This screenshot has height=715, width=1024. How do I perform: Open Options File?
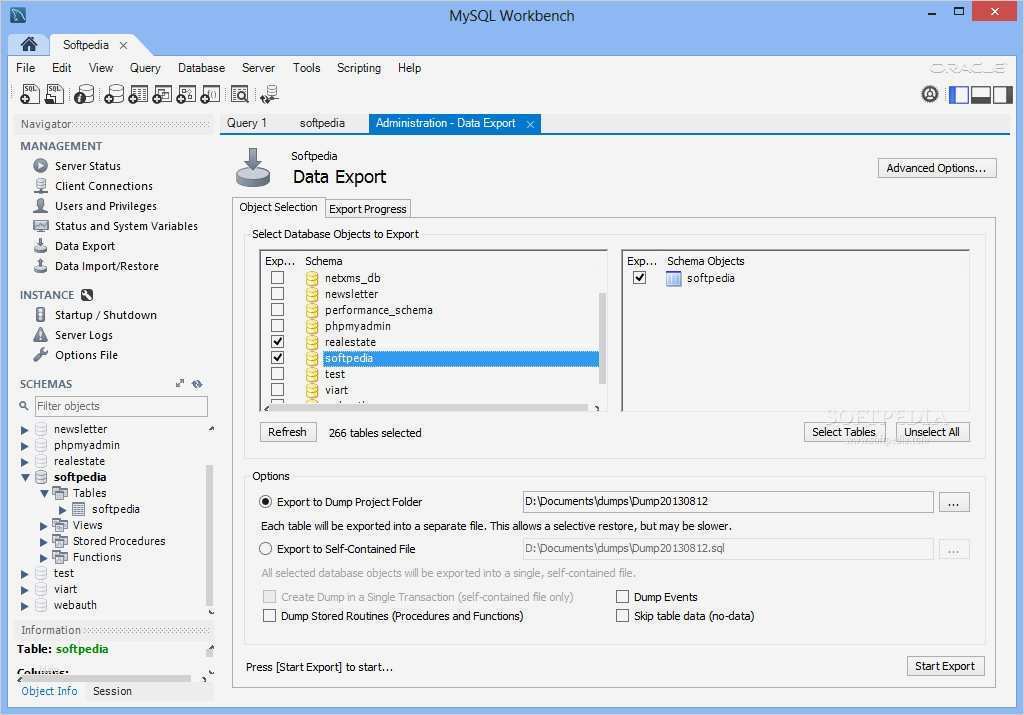click(86, 355)
